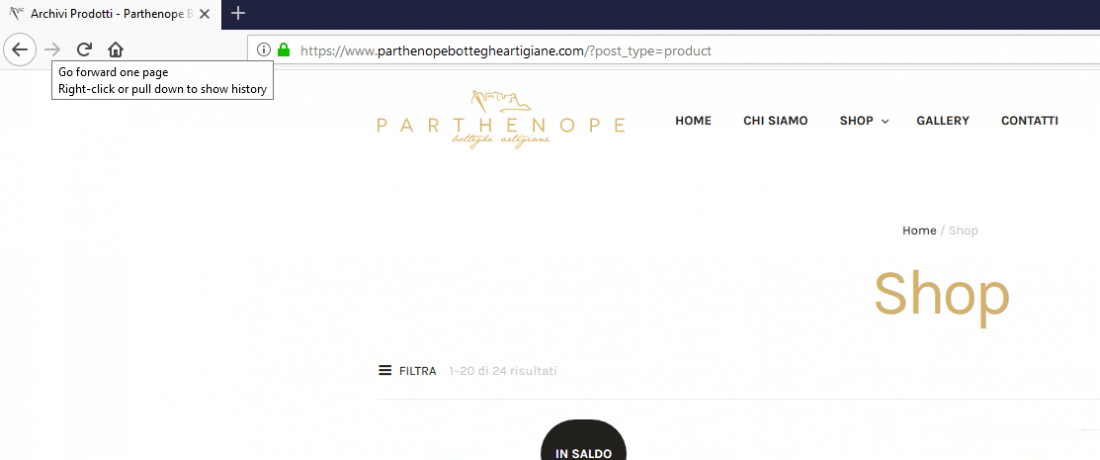Click the Home breadcrumb link
This screenshot has width=1100, height=460.
click(x=919, y=231)
